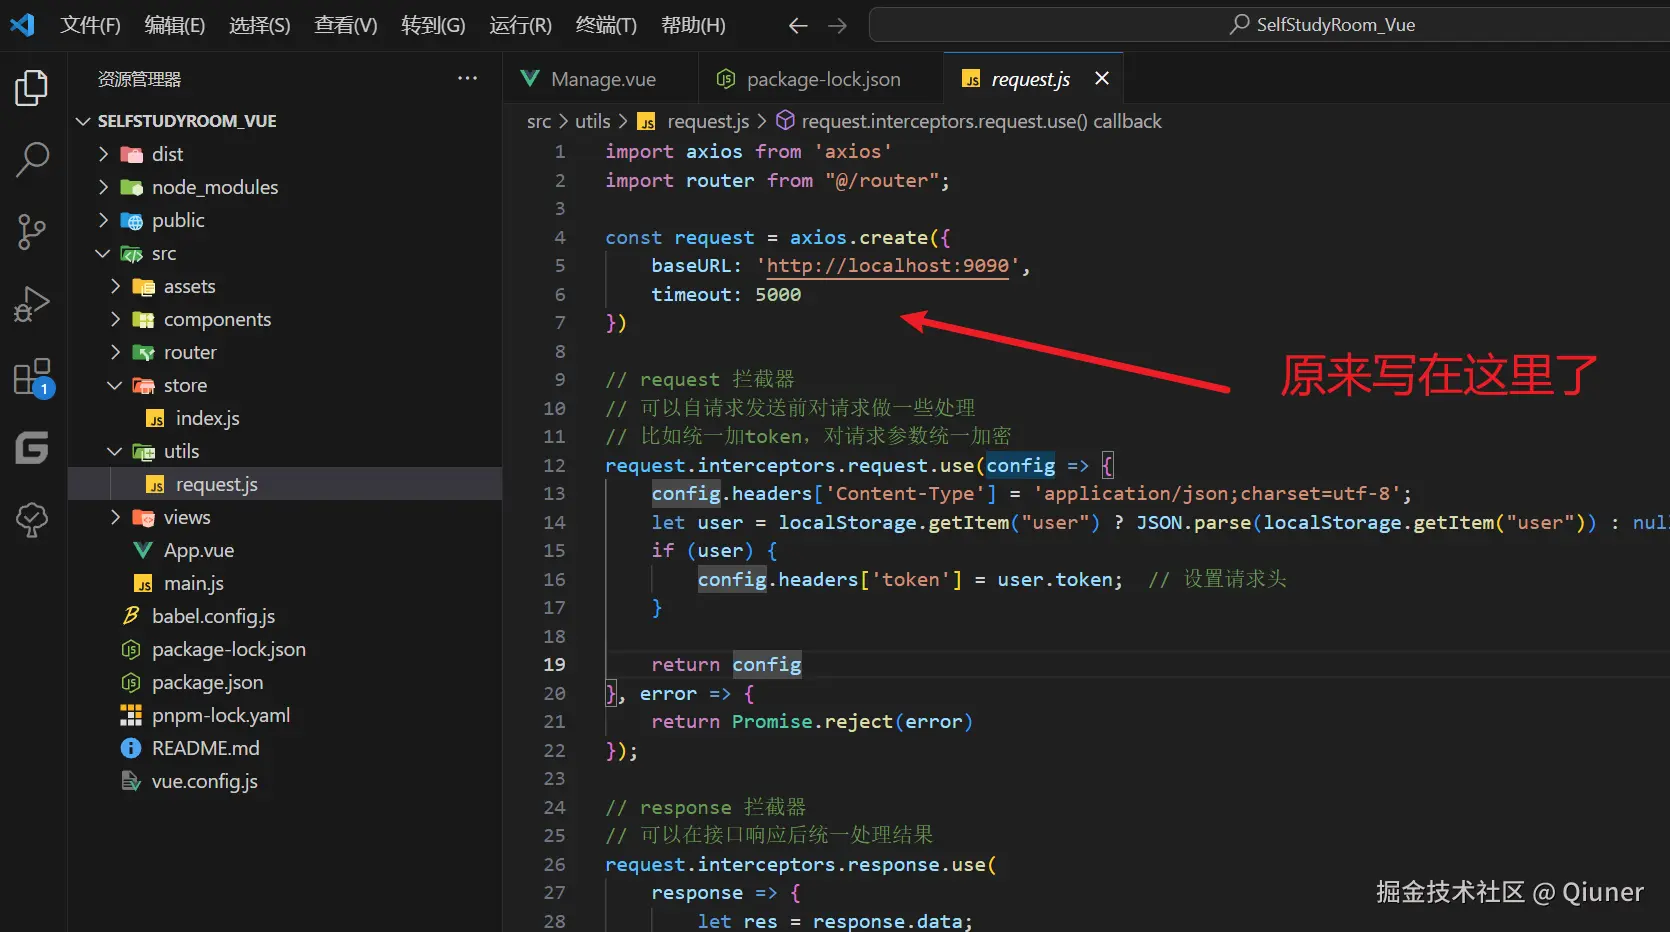Open the Search view in activity bar
Image resolution: width=1670 pixels, height=932 pixels.
(32, 159)
